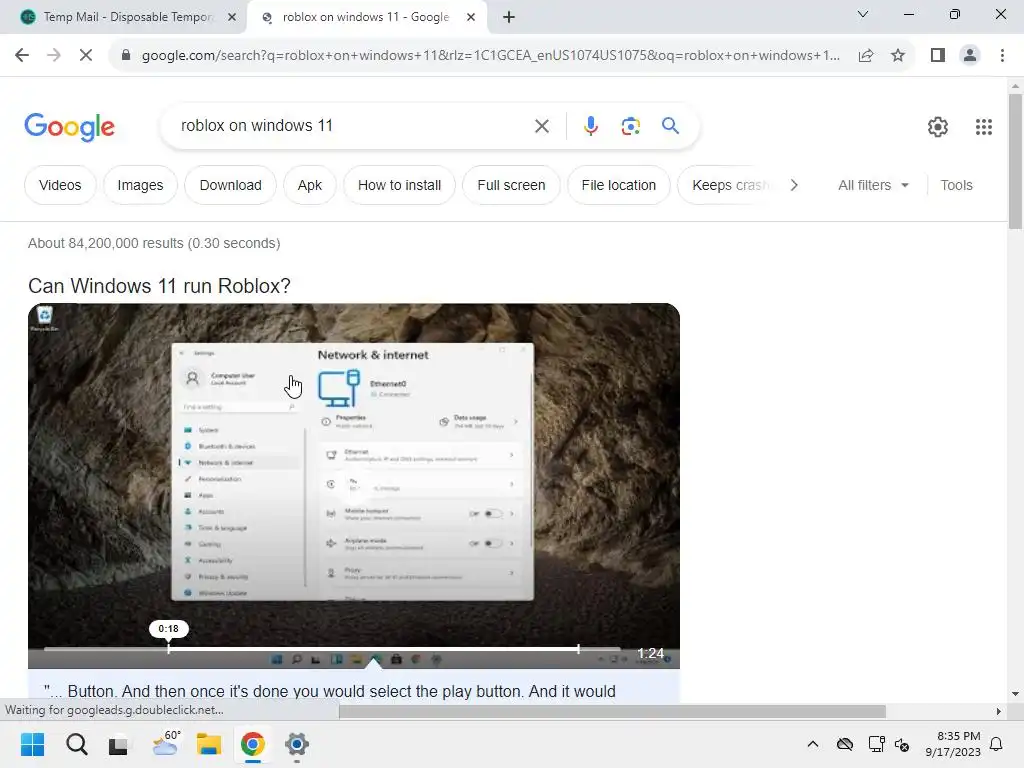Screen dimensions: 1024x768
Task: Open the Chrome profile avatar
Action: (x=970, y=56)
